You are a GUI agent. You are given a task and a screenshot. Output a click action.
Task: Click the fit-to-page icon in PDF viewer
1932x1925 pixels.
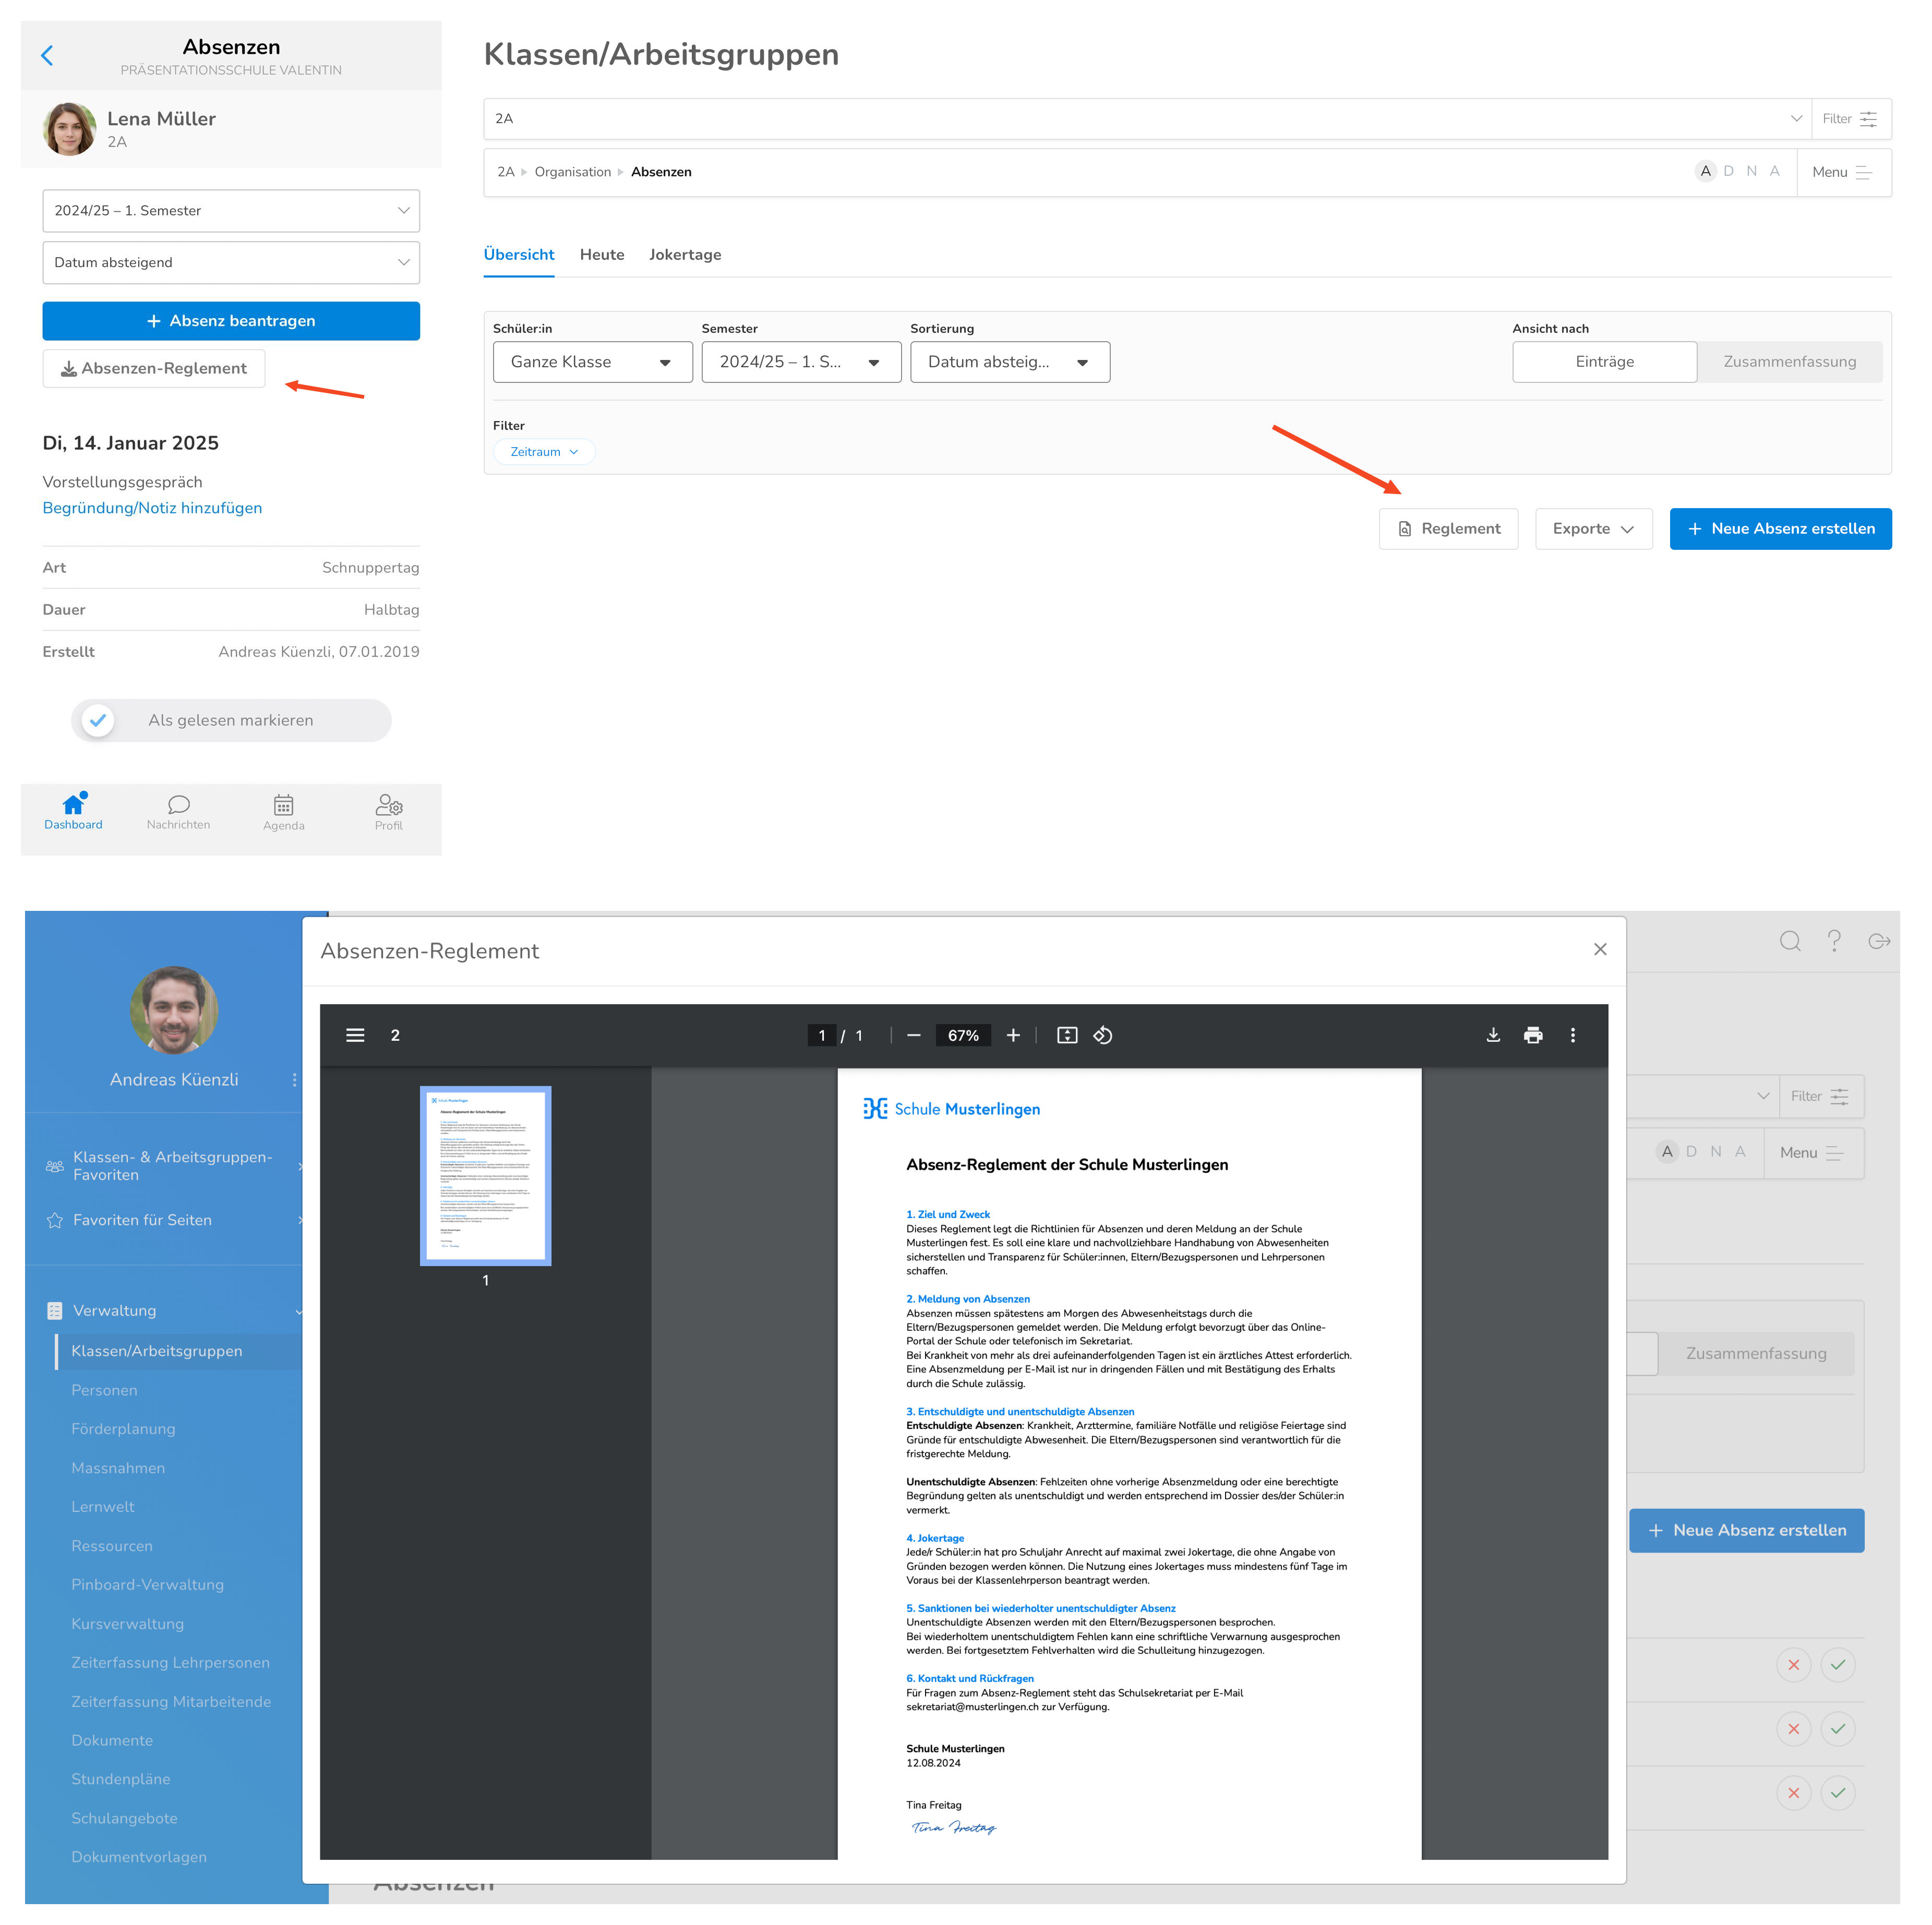tap(1066, 1035)
